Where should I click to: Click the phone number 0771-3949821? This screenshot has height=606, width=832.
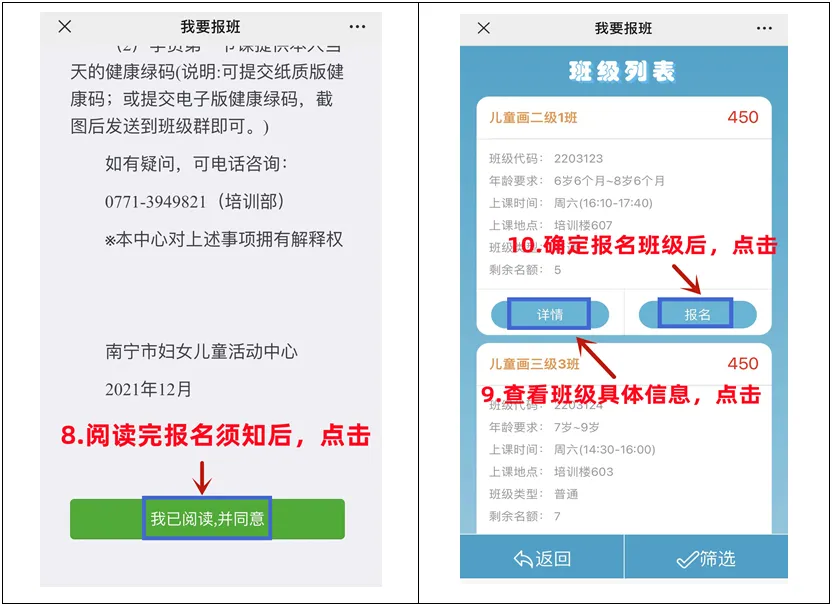pyautogui.click(x=155, y=202)
